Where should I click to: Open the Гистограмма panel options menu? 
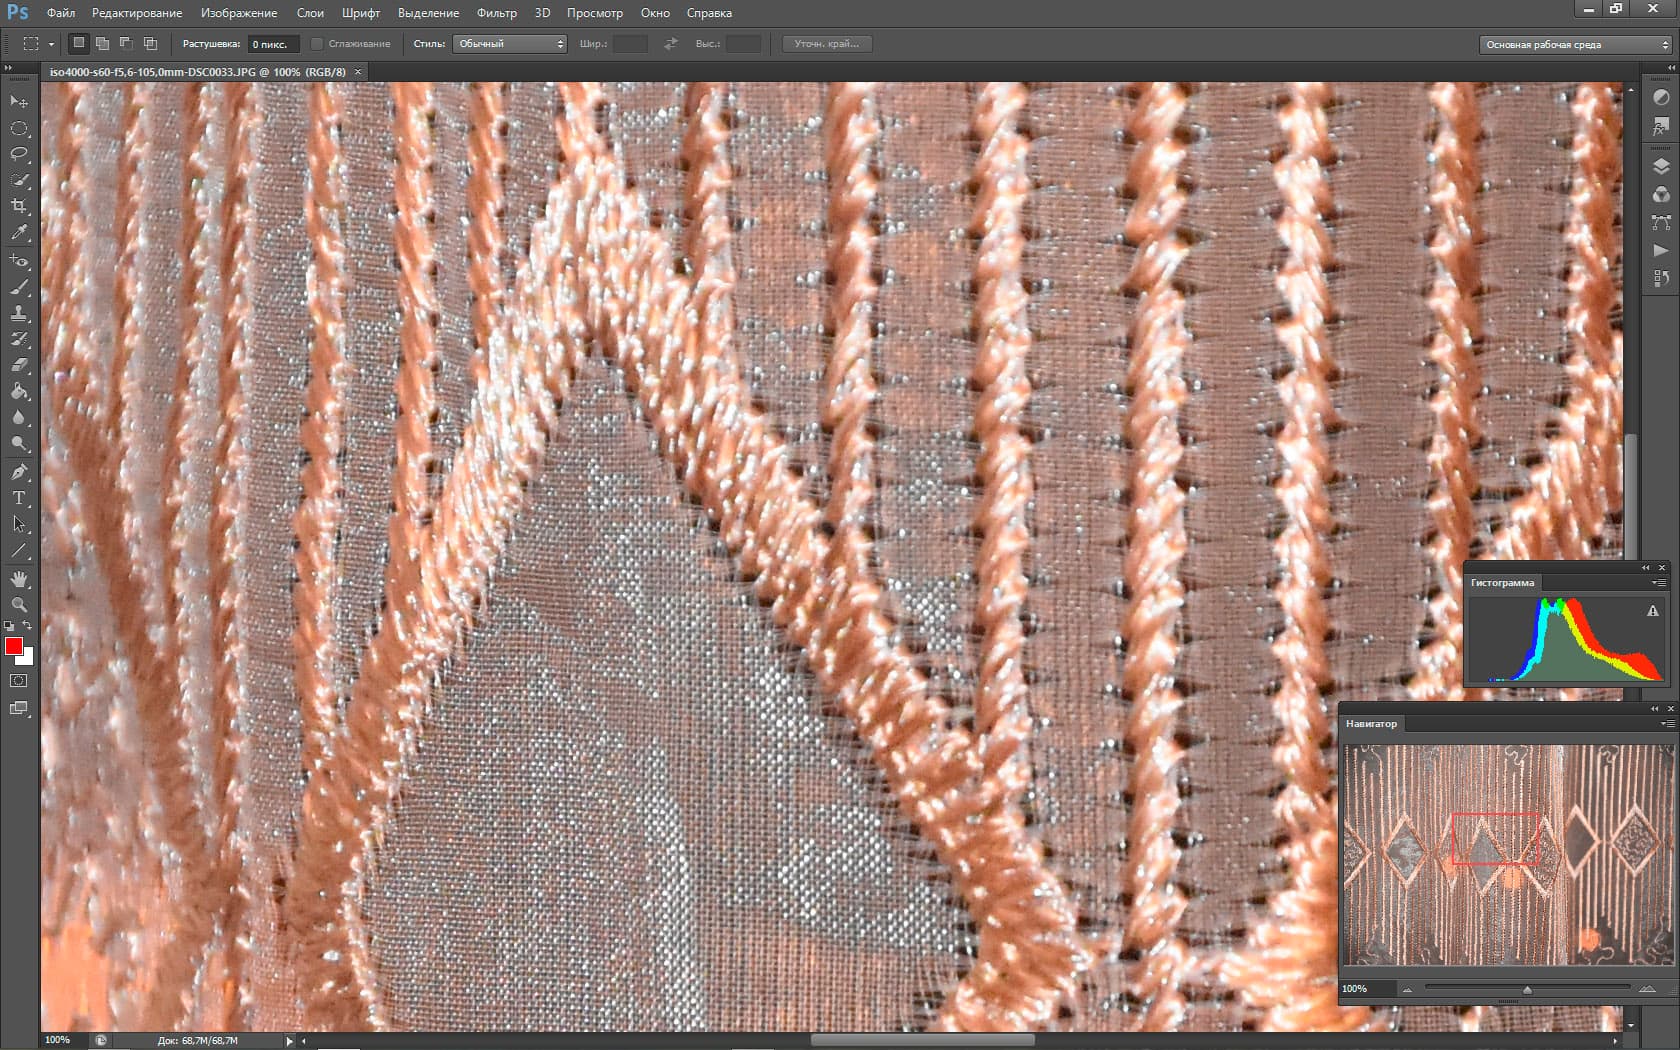pos(1659,582)
